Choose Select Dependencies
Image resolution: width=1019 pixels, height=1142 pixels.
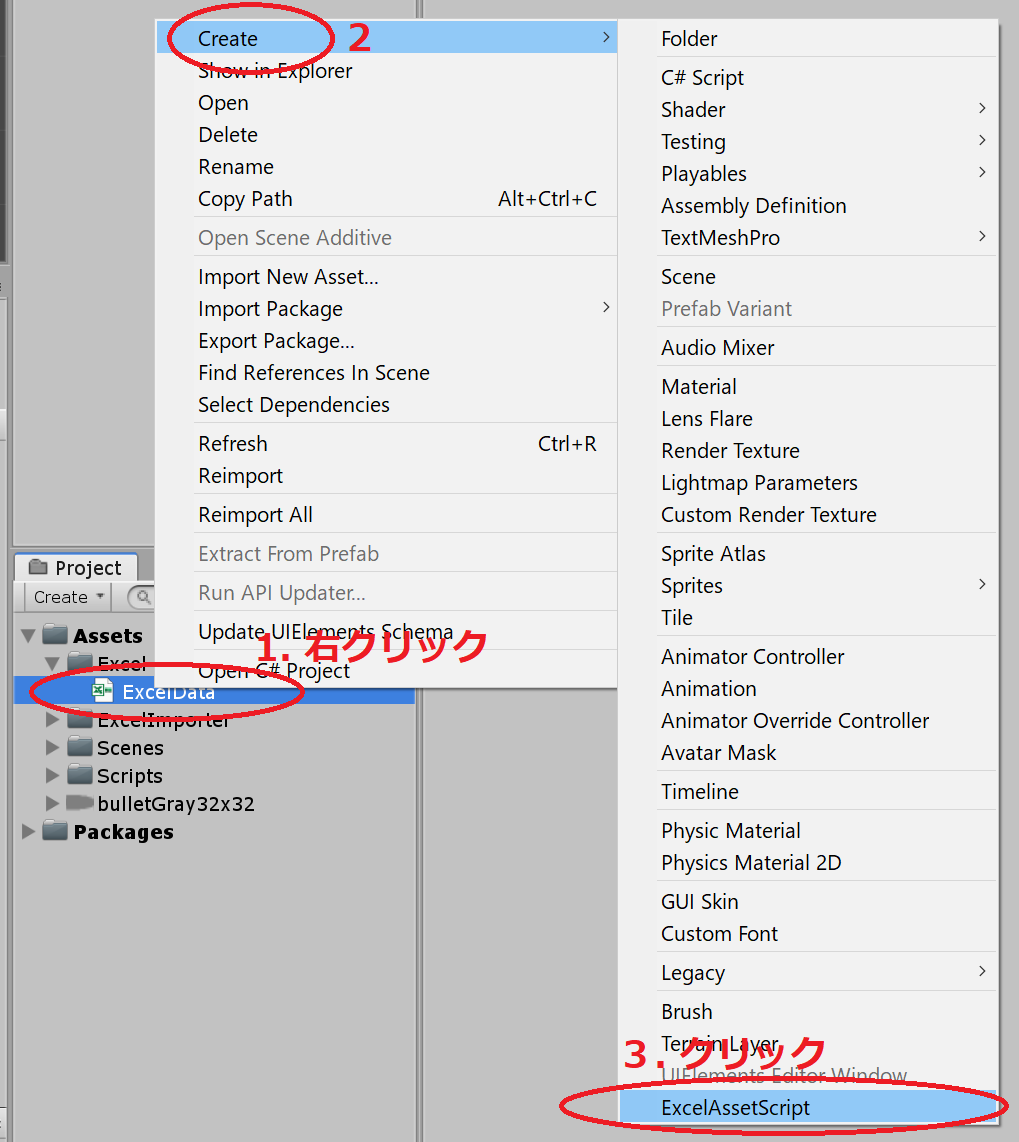[387, 405]
